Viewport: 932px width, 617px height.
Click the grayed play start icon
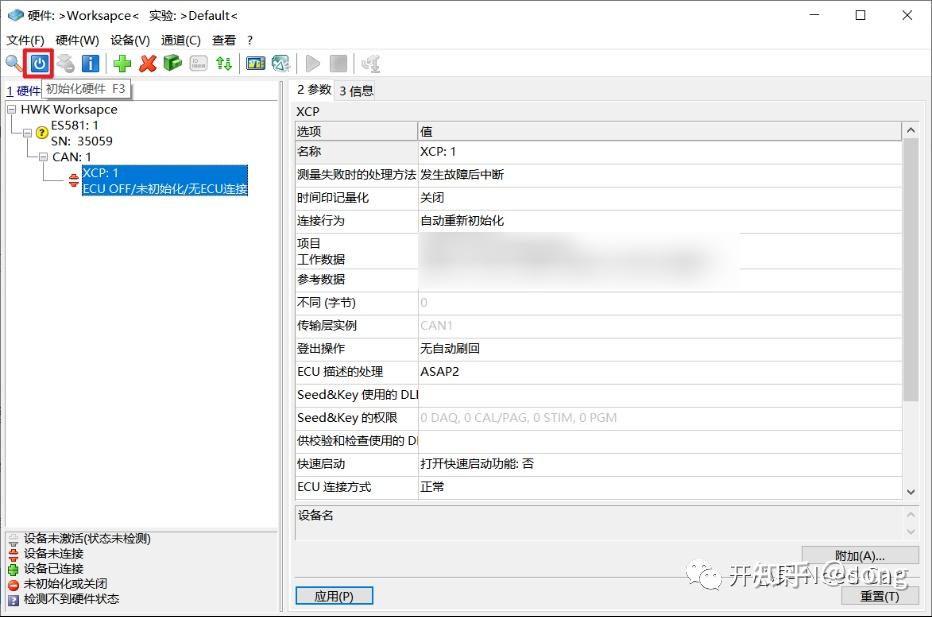[x=313, y=63]
